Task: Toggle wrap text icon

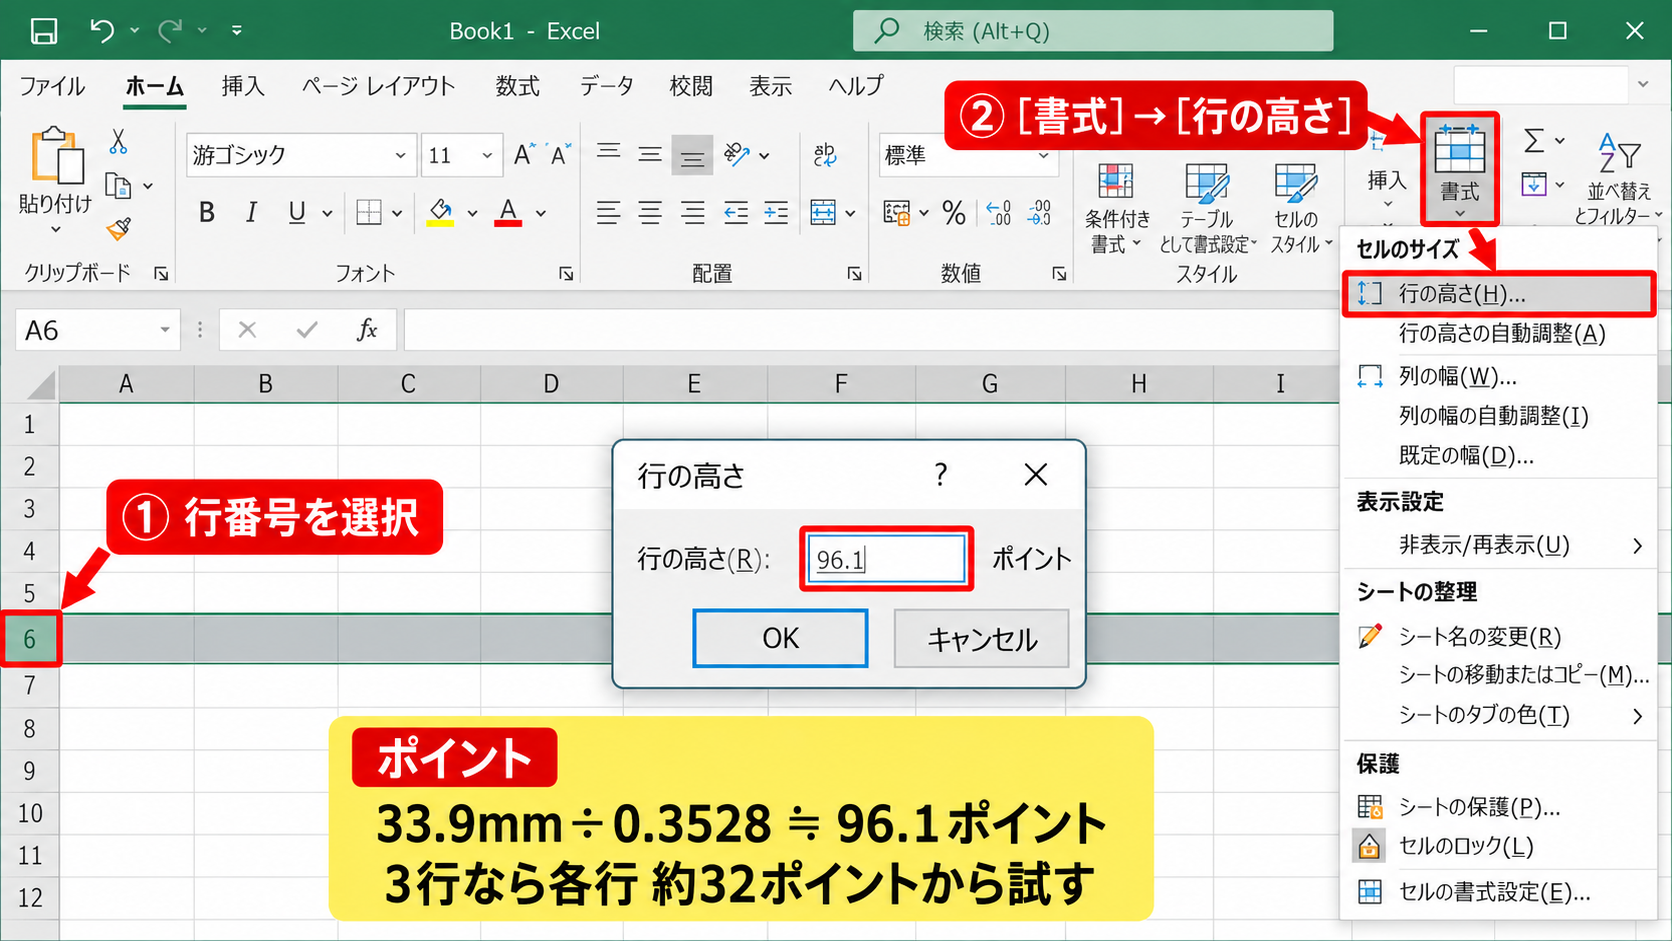Action: (825, 154)
